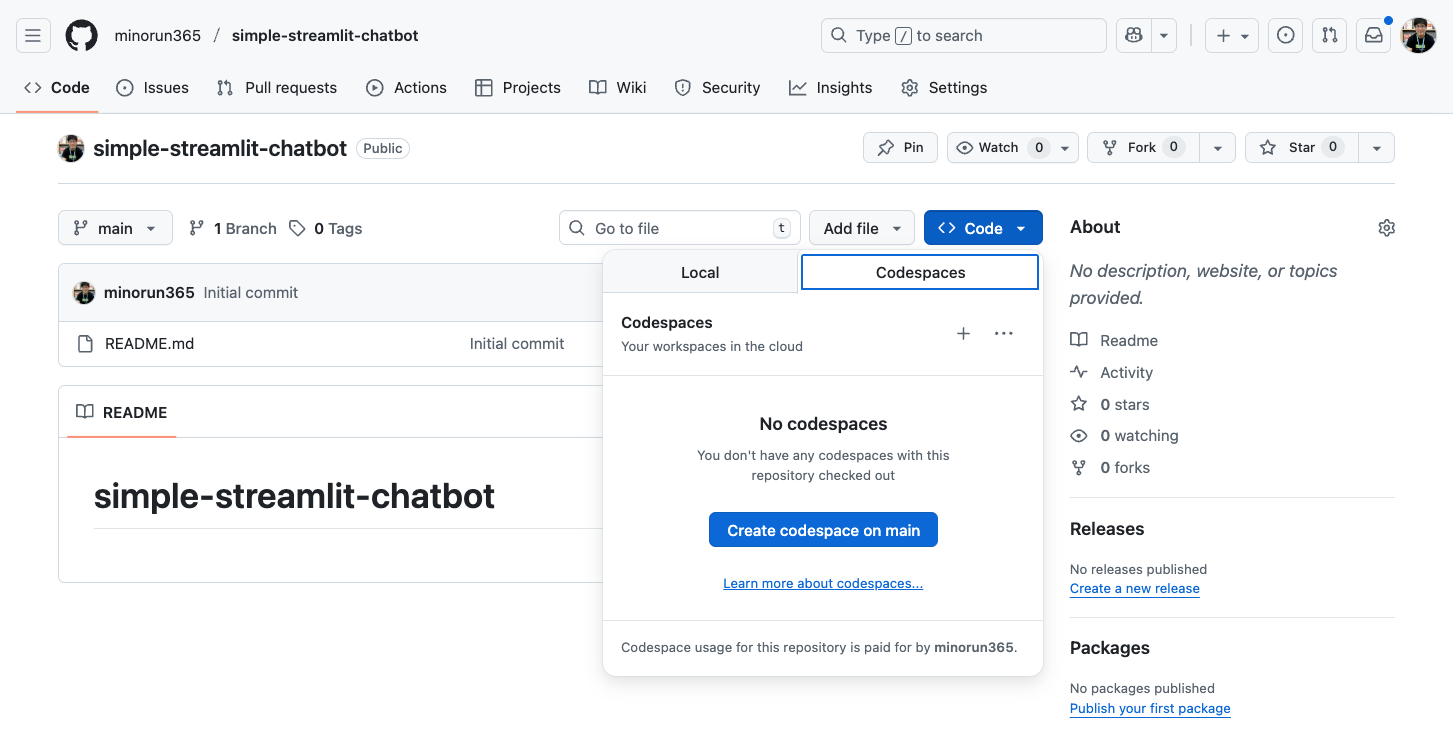The image size is (1453, 739).
Task: Select the Code tab
Action: (x=57, y=88)
